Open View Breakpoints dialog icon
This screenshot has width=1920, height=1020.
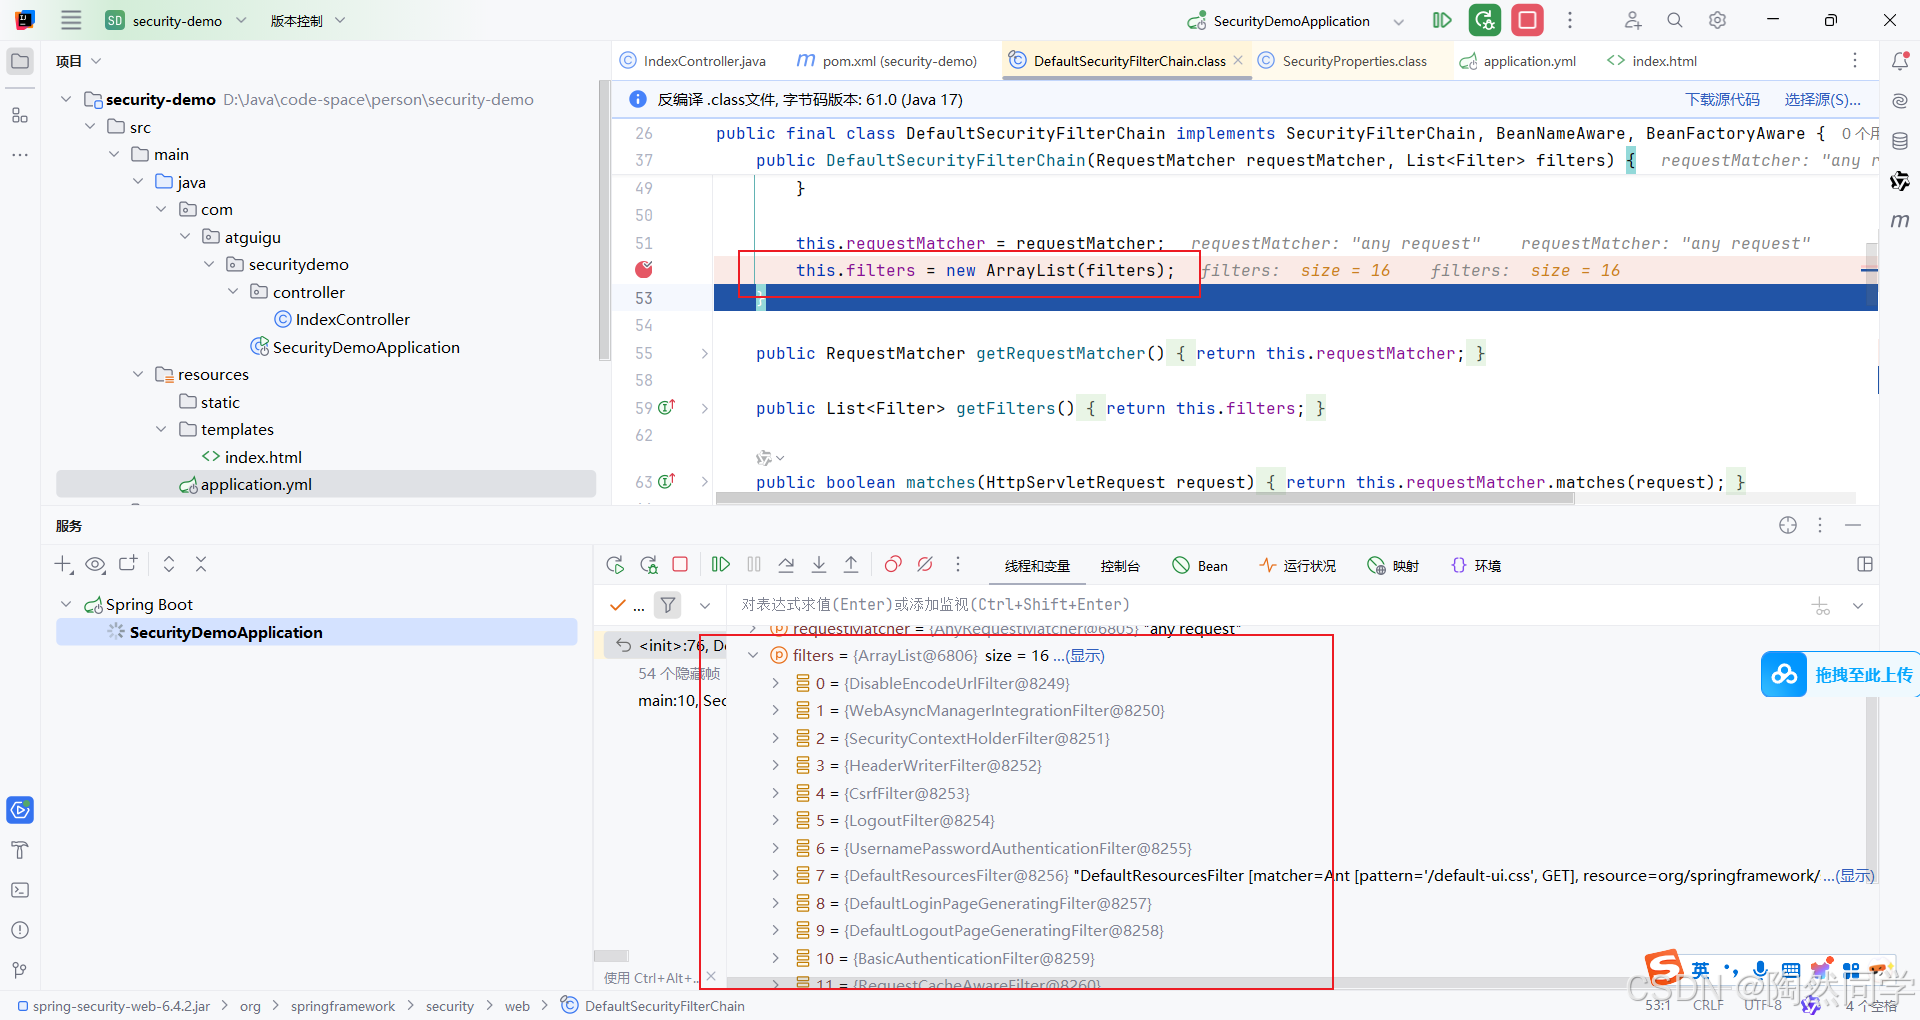[x=893, y=564]
